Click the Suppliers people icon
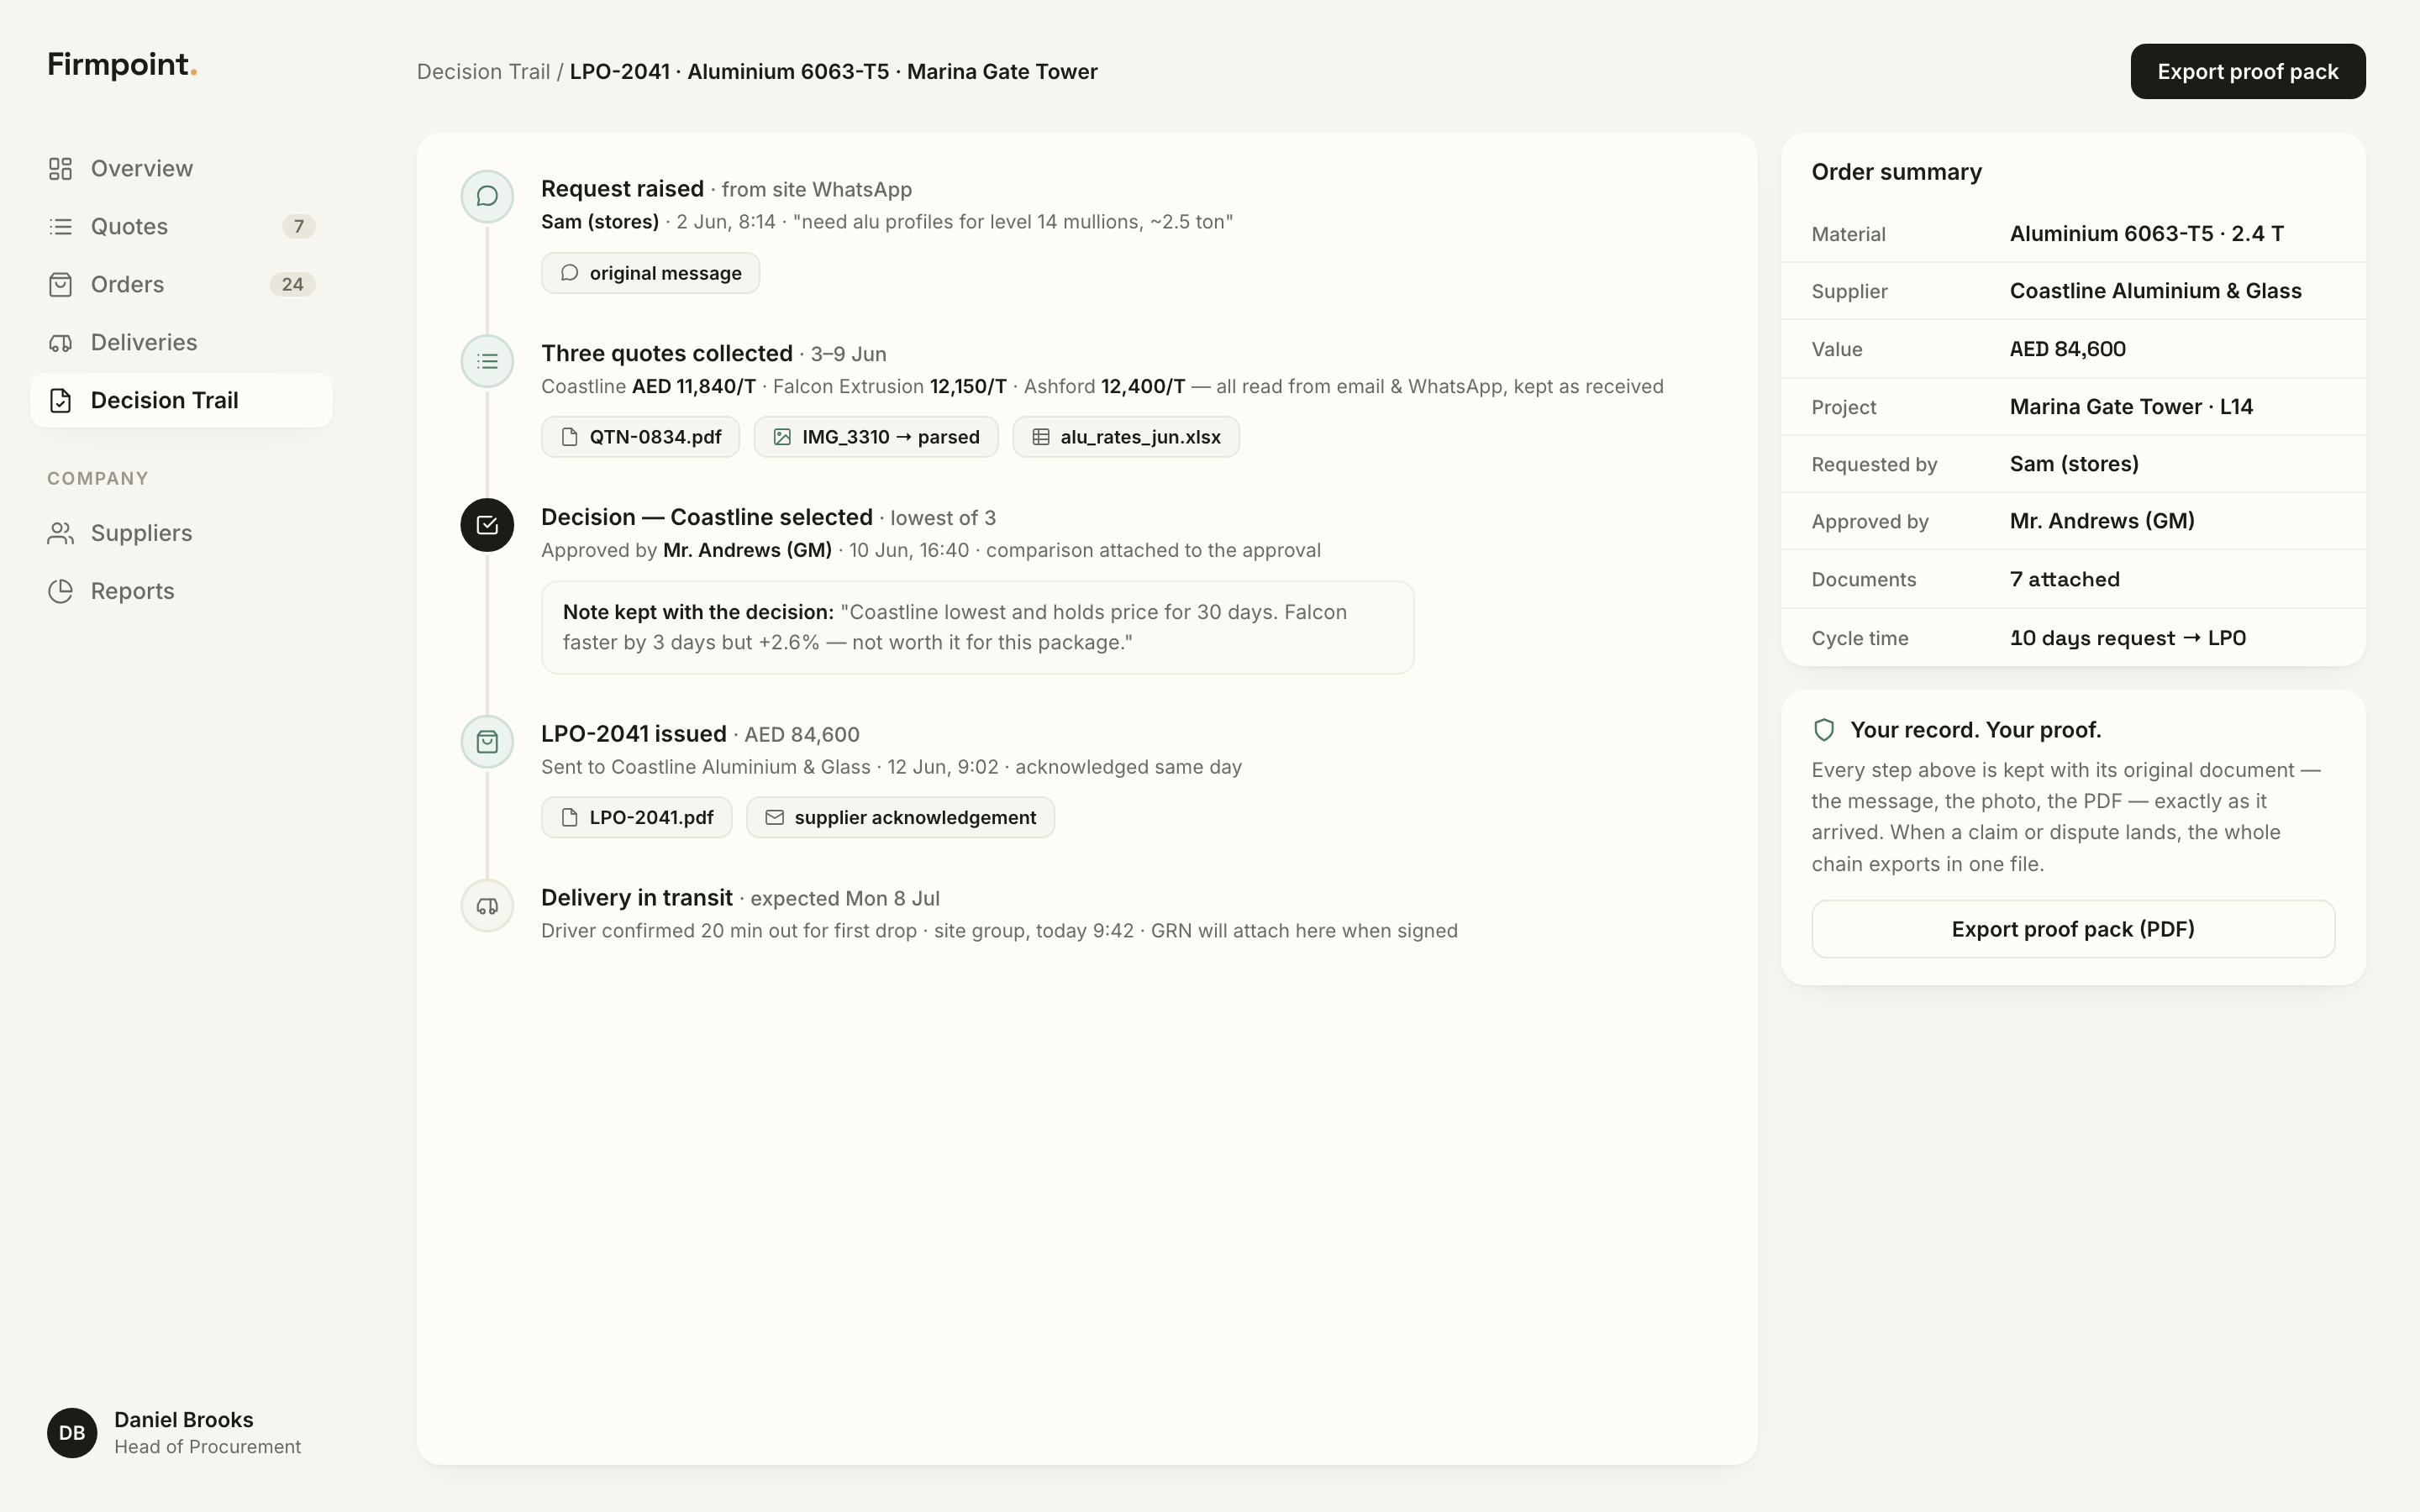 click(60, 533)
